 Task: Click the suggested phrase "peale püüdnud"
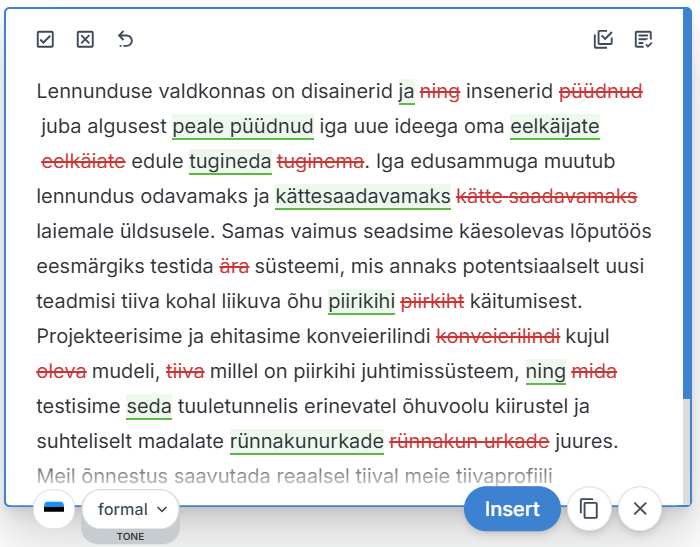pyautogui.click(x=243, y=127)
